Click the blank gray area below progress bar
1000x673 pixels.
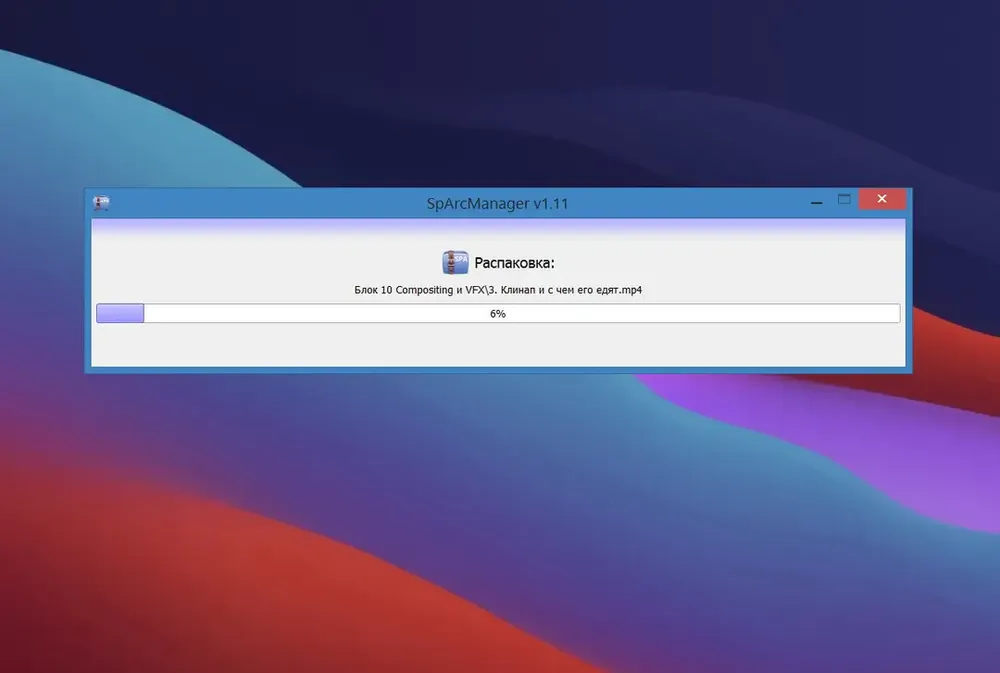pos(498,344)
